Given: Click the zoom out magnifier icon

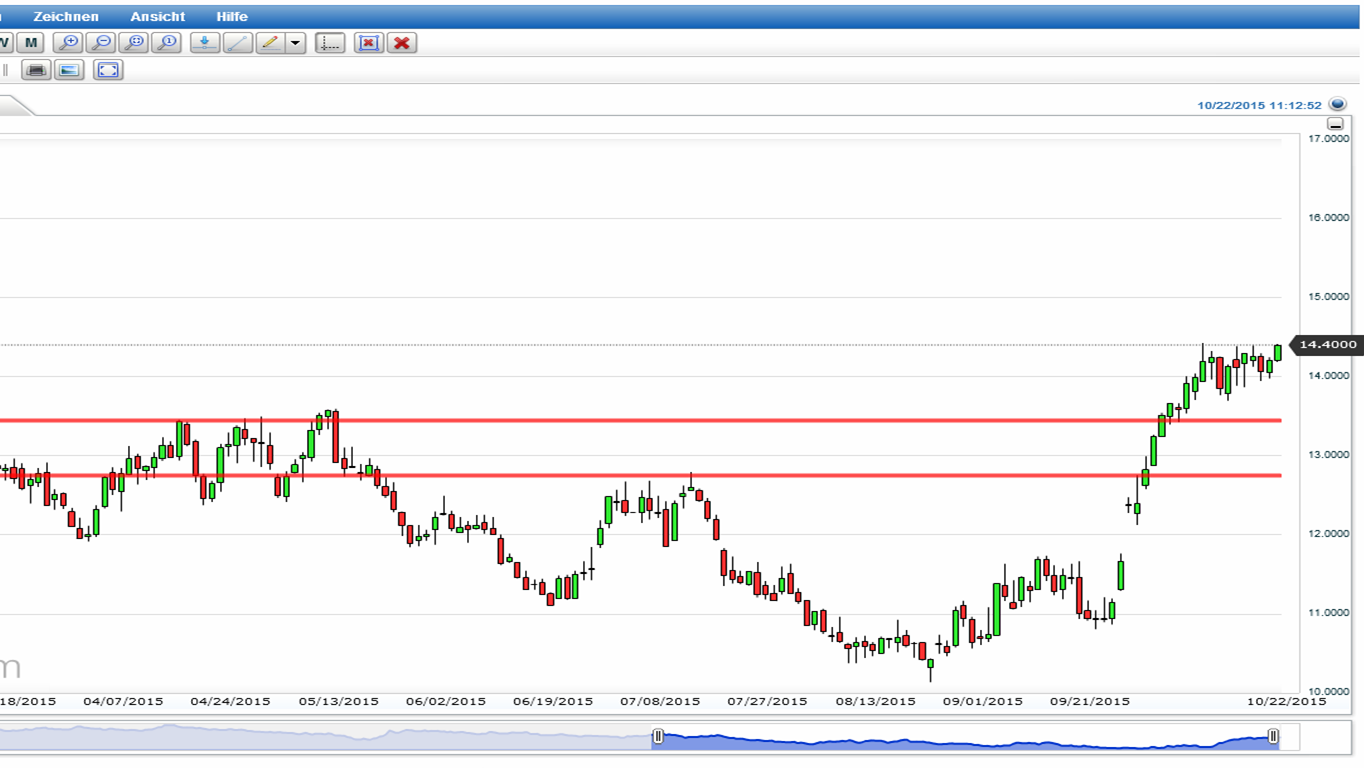Looking at the screenshot, I should pyautogui.click(x=101, y=42).
